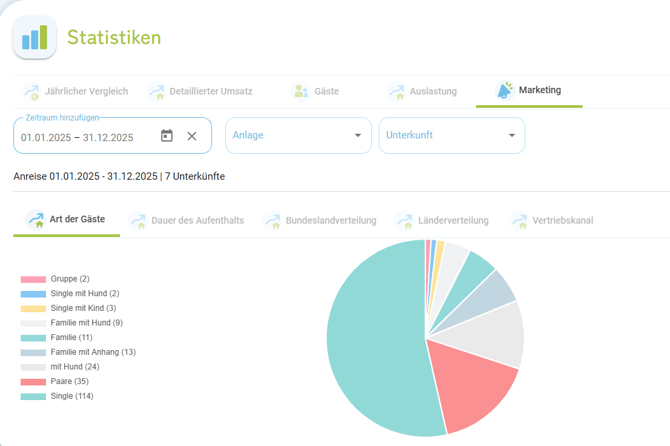The height and width of the screenshot is (446, 670).
Task: Click the Auslastung tab icon
Action: point(397,91)
